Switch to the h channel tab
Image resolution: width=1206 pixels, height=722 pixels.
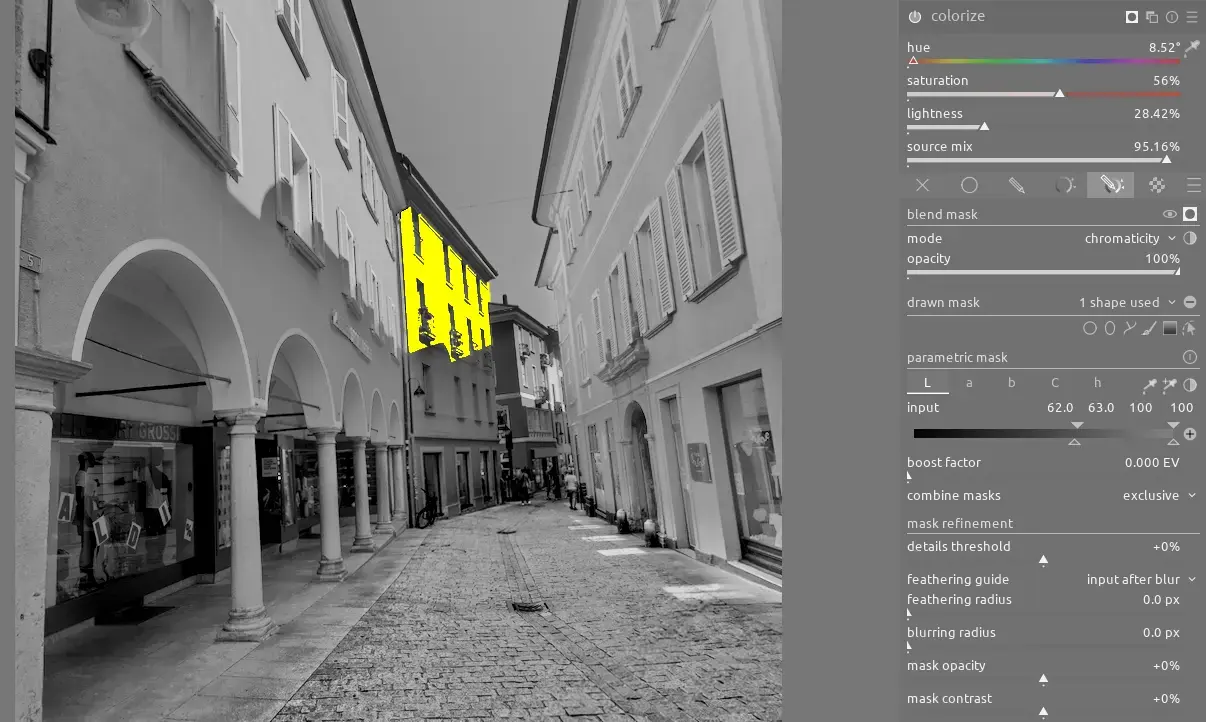pos(1097,383)
